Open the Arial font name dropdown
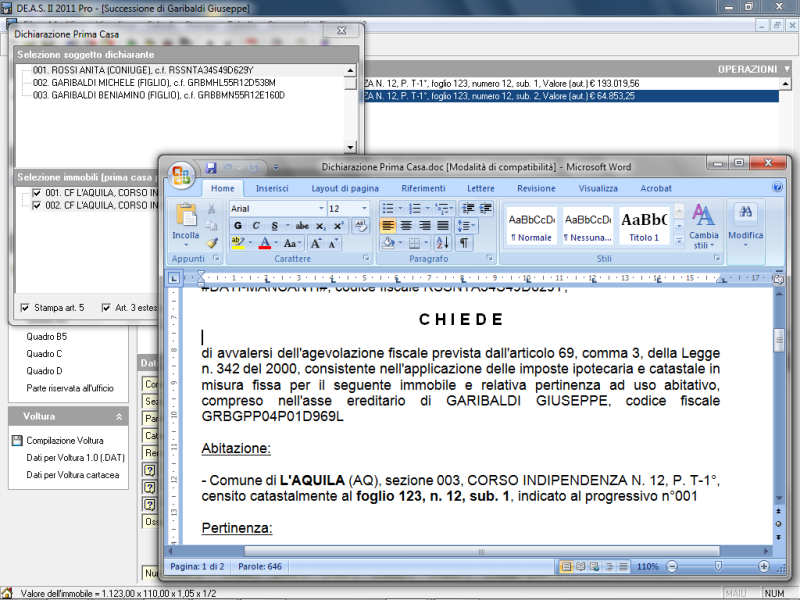Screen dimensions: 800x600 [x=321, y=208]
